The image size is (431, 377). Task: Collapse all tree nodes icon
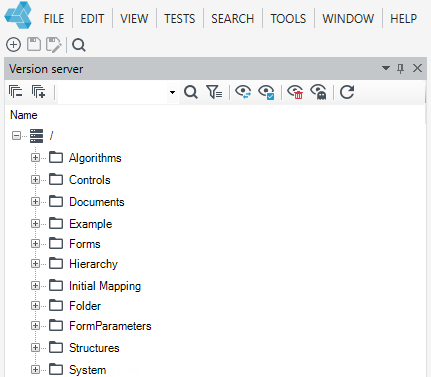coord(16,92)
